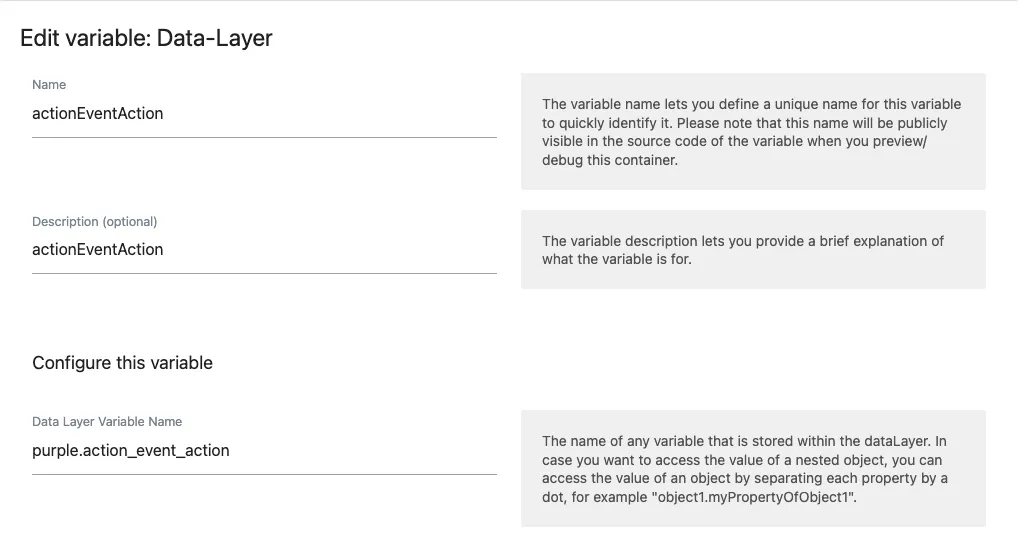Click the variable description help text box
This screenshot has width=1018, height=538.
pyautogui.click(x=753, y=250)
